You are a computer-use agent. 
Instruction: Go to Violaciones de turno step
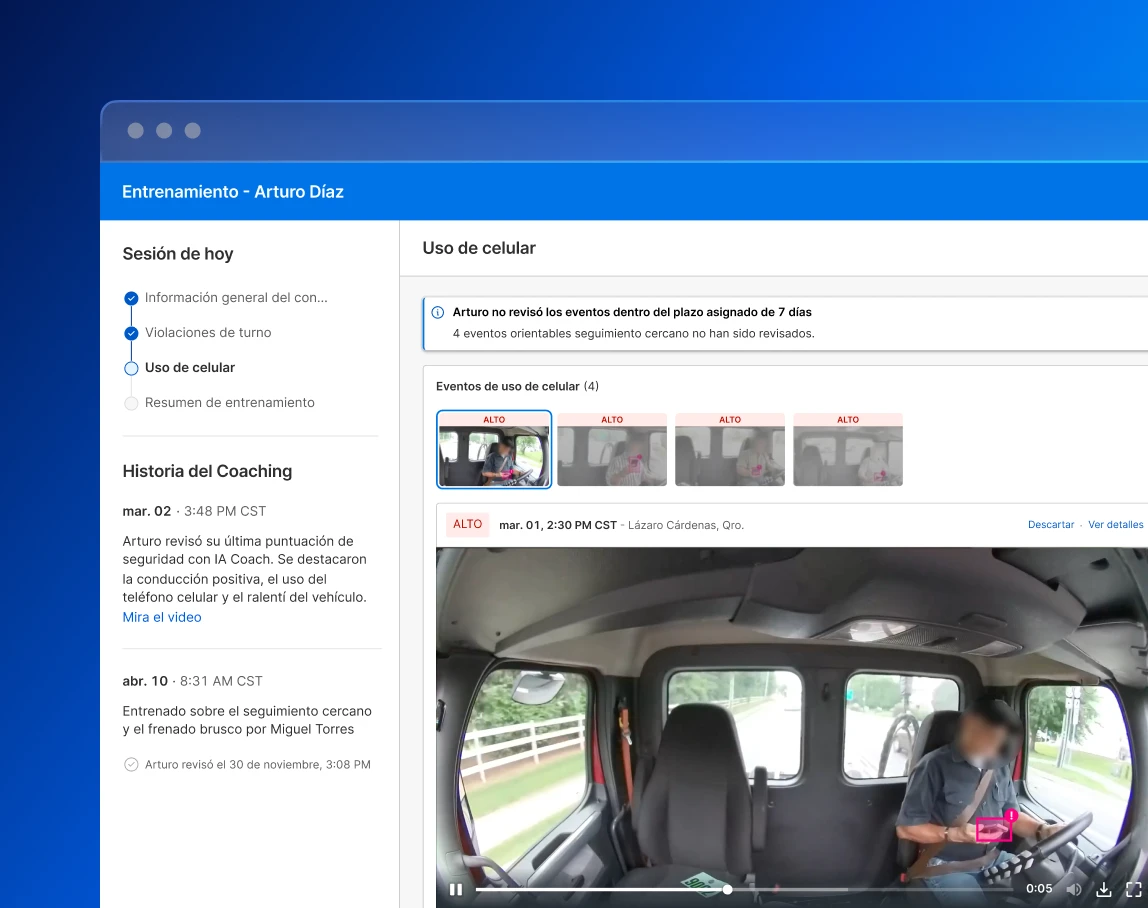pyautogui.click(x=208, y=333)
